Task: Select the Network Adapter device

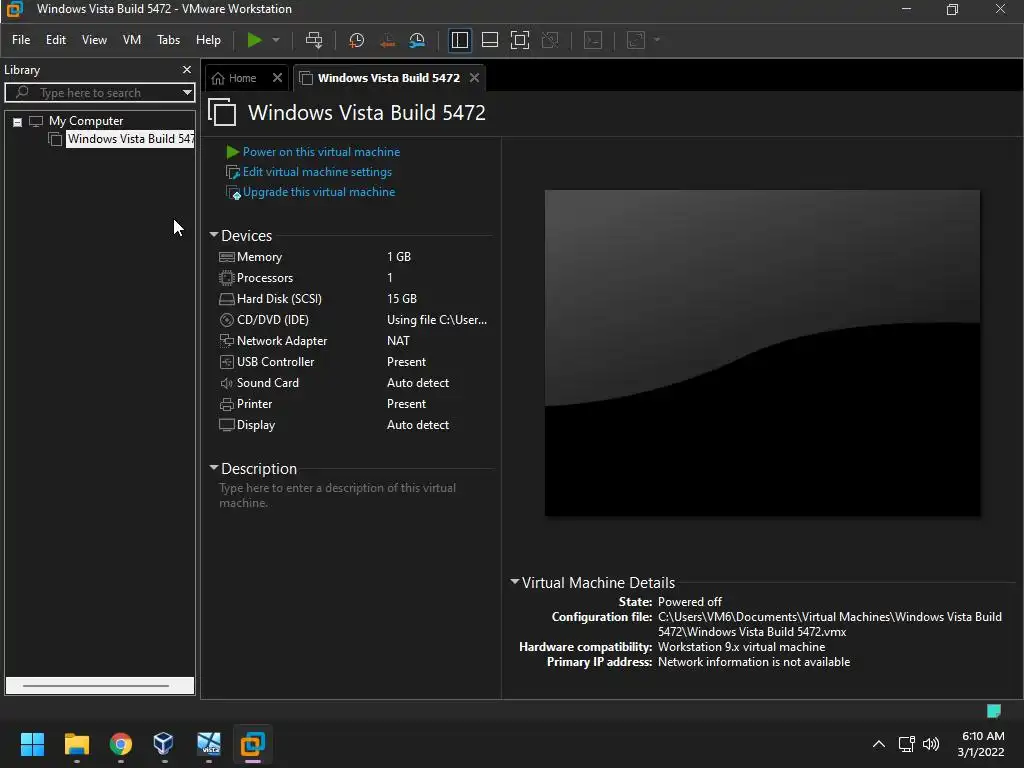Action: click(353, 340)
